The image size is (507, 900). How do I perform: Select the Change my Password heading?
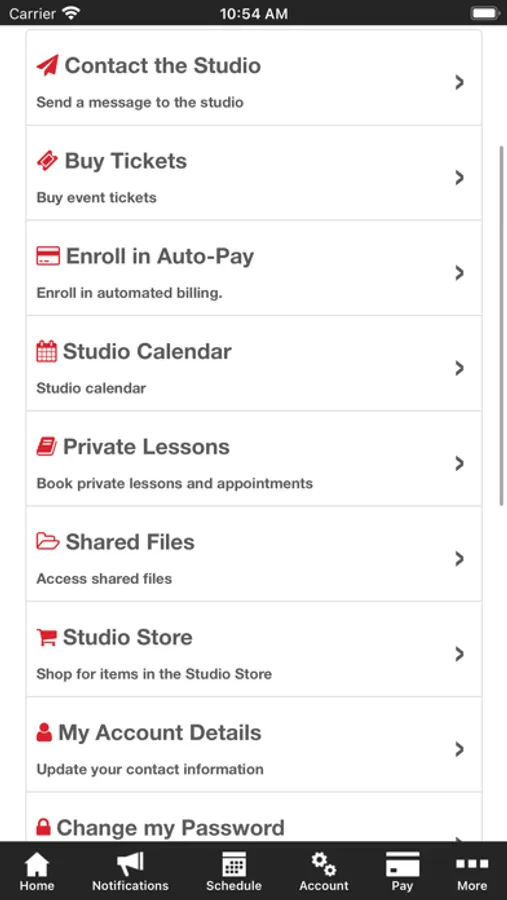tap(171, 828)
